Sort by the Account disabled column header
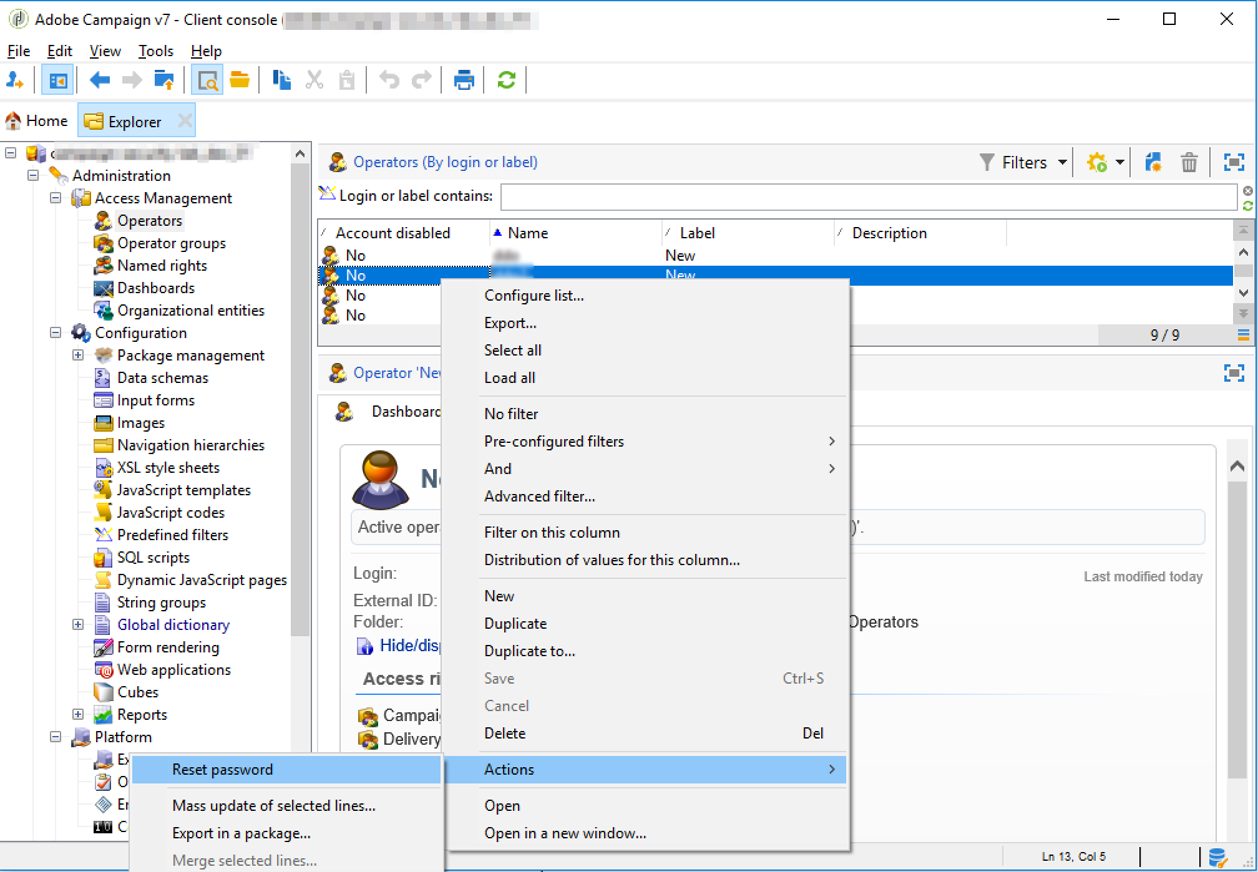 pos(403,233)
